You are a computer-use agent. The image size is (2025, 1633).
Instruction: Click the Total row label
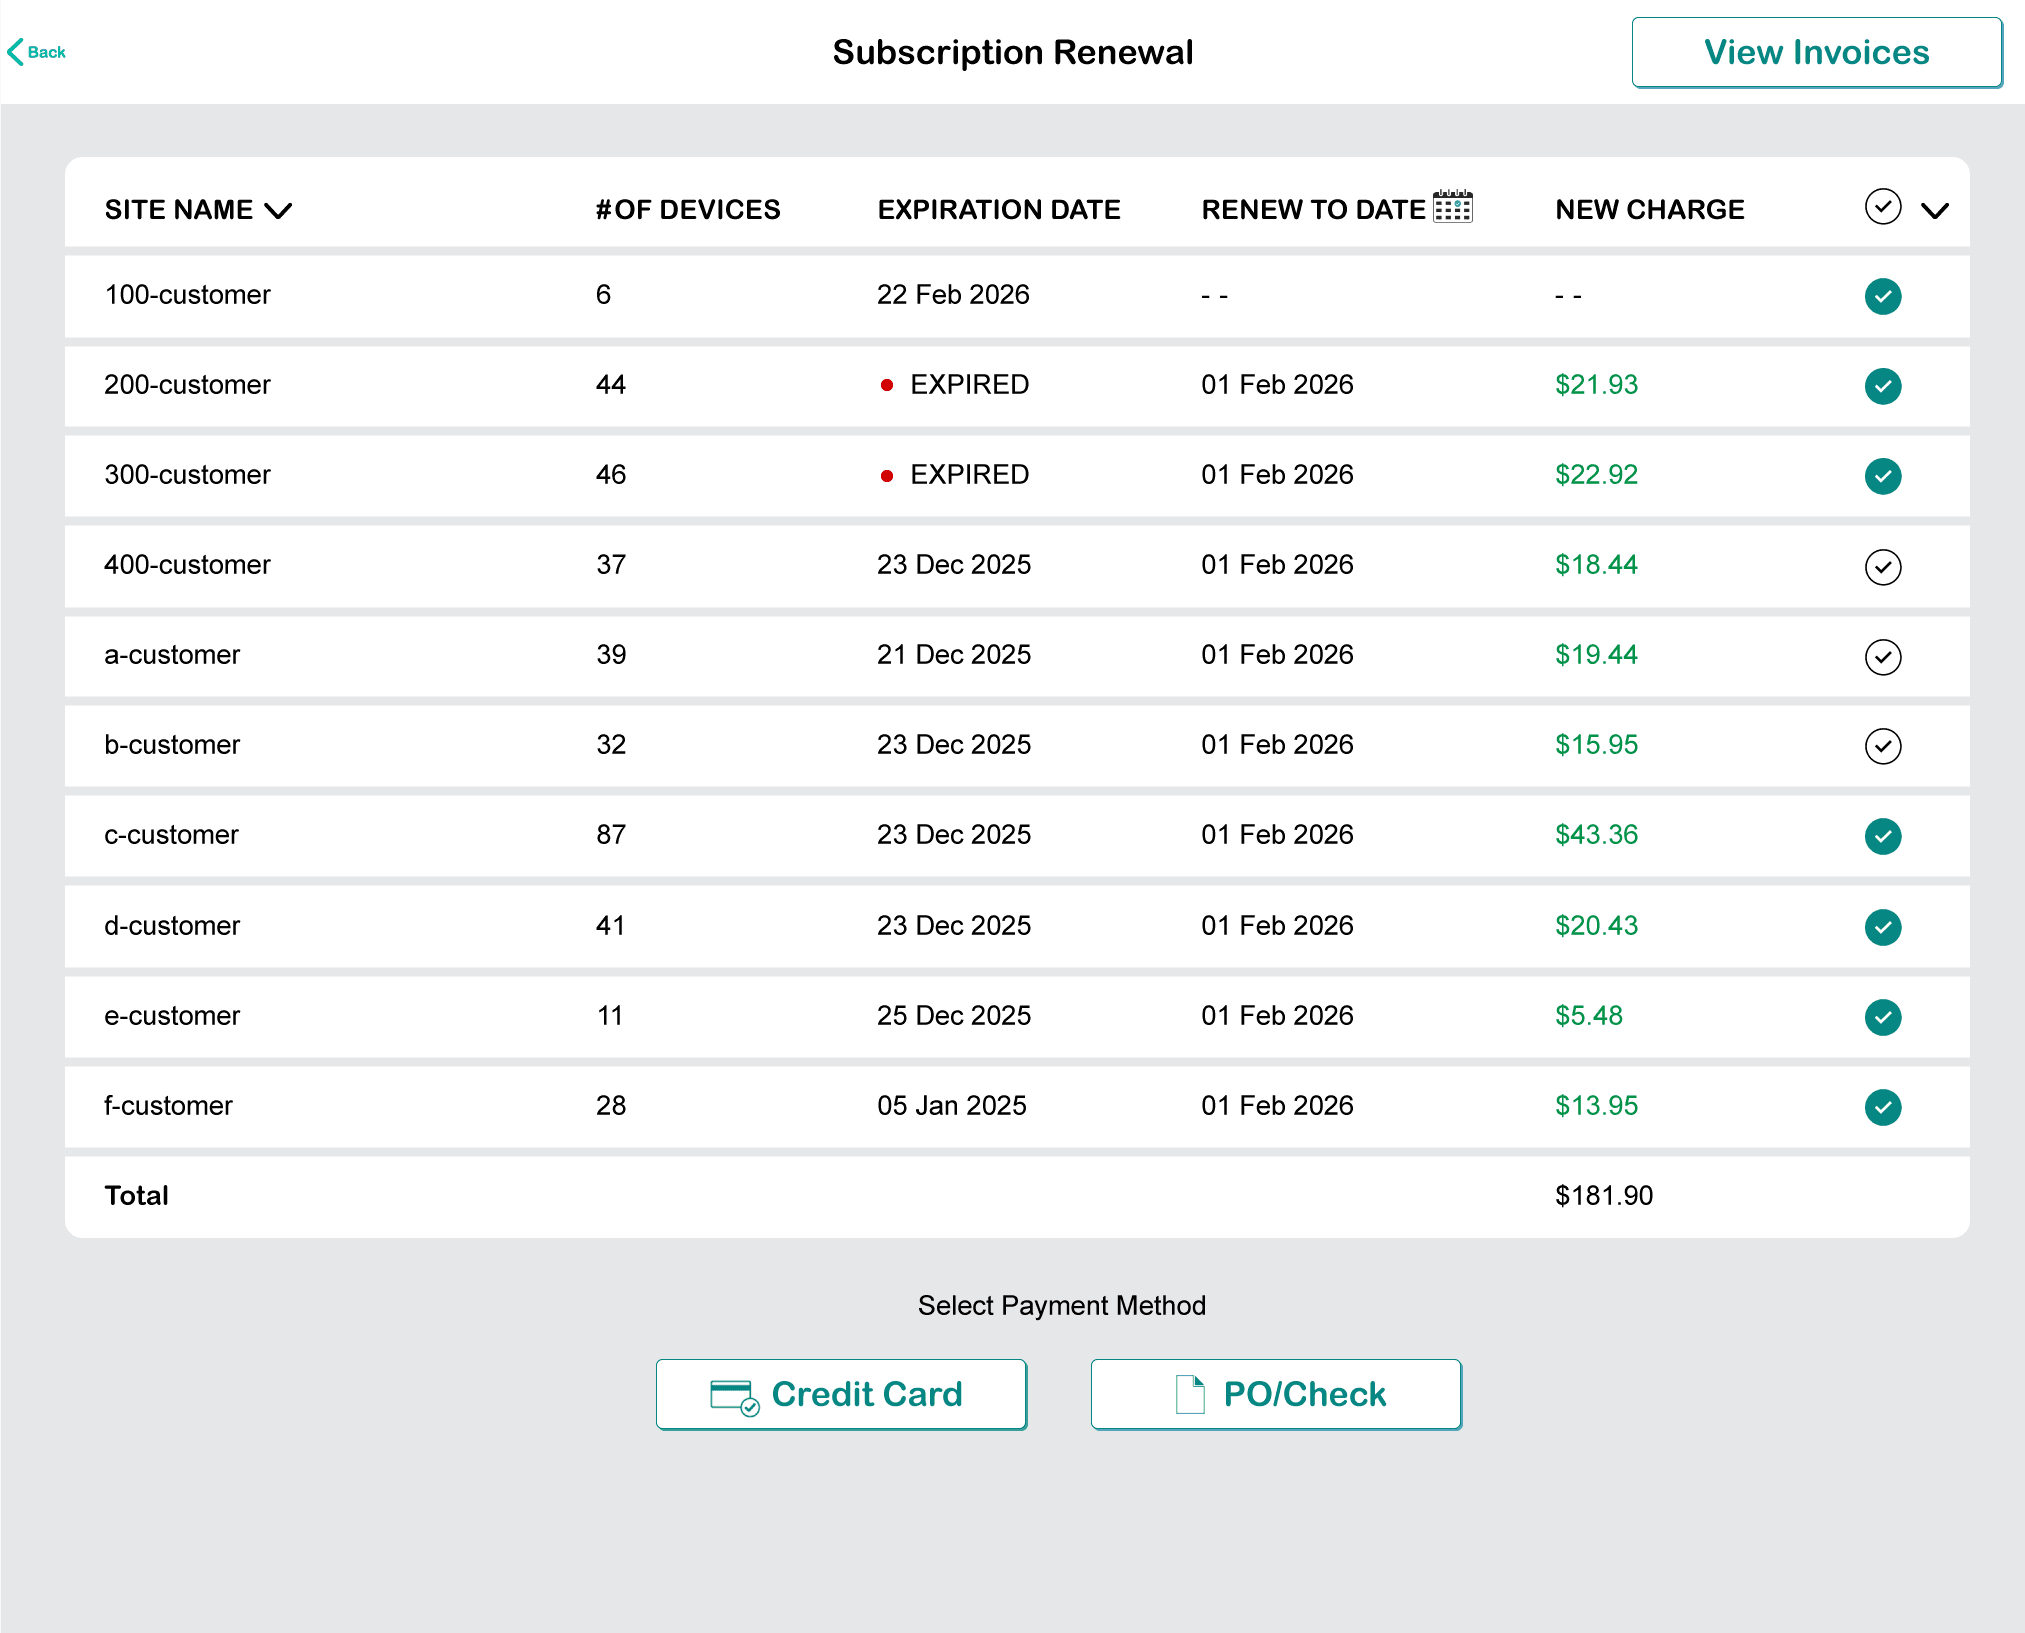click(x=136, y=1196)
